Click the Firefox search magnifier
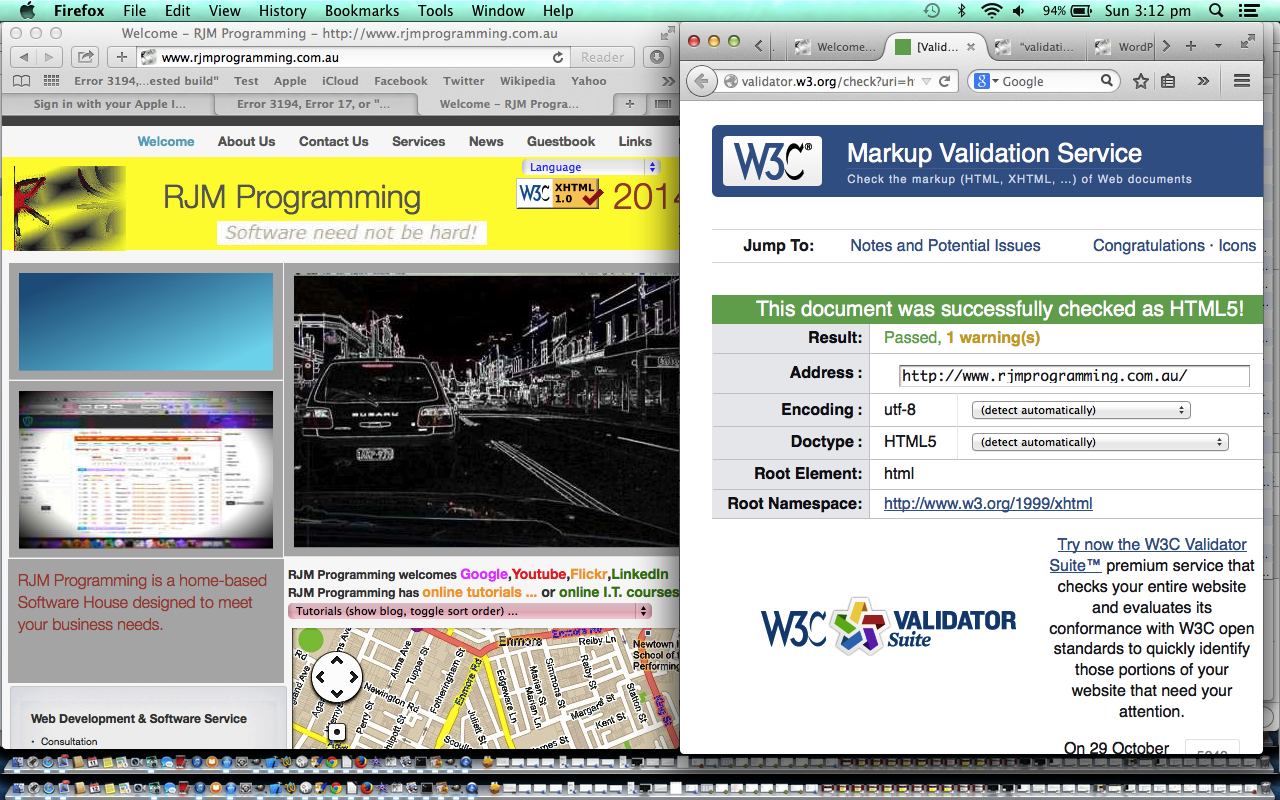 (x=1107, y=81)
